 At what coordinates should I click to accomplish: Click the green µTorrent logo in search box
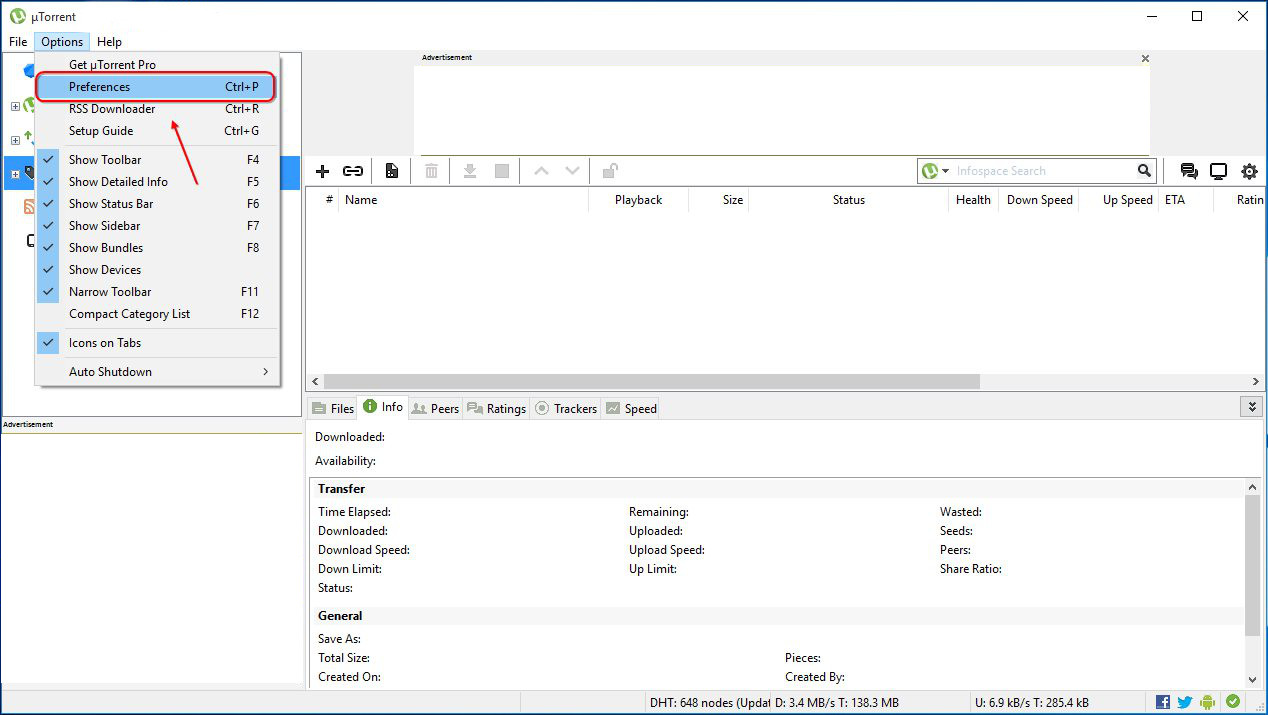point(930,171)
